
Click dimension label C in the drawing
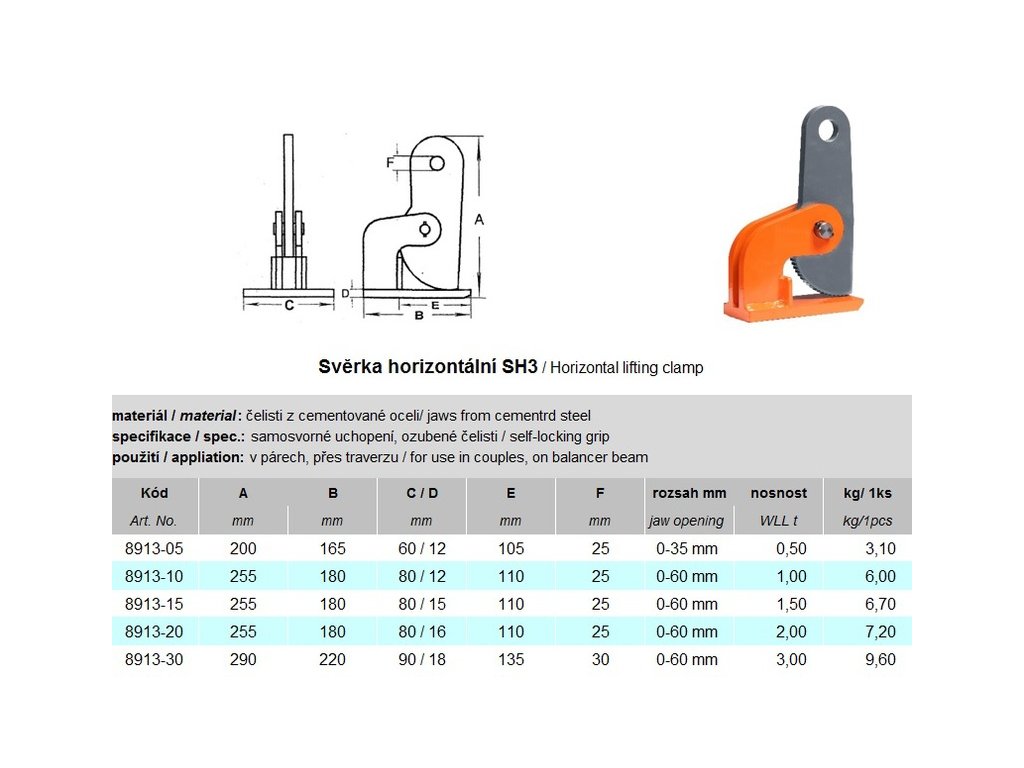tap(289, 305)
